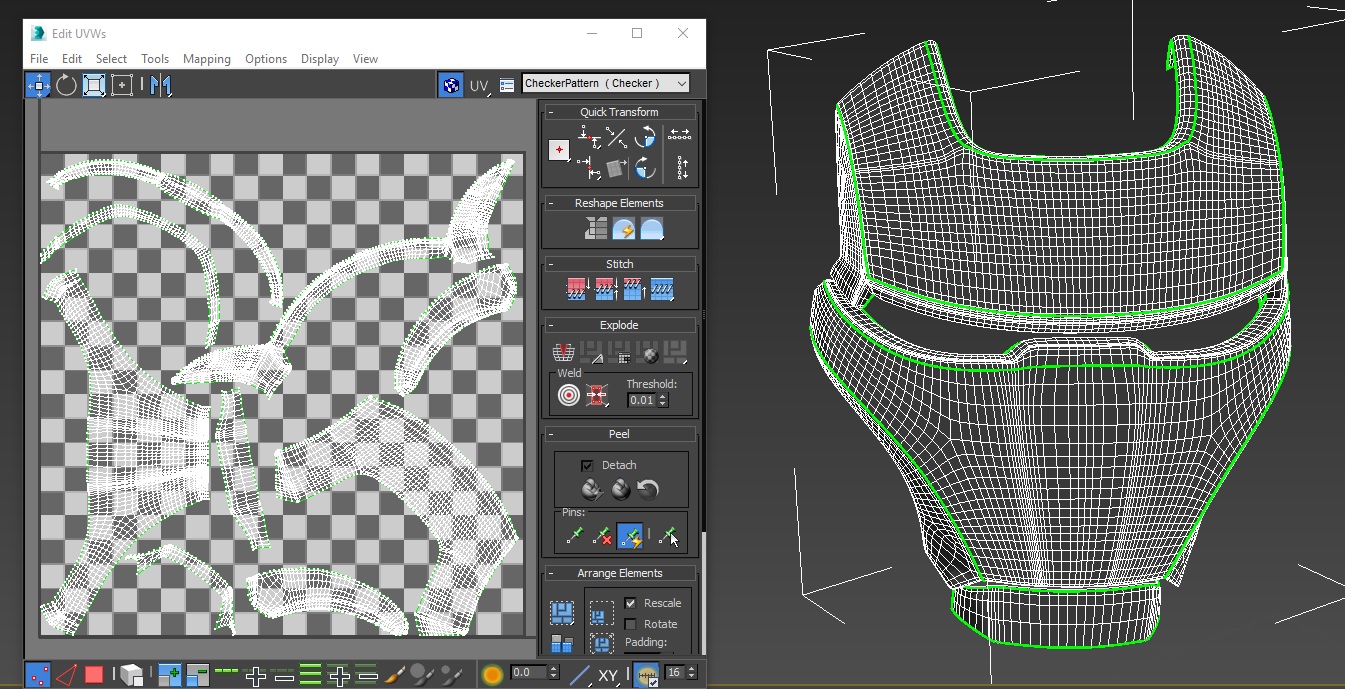Click the weld Threshold value field

click(x=641, y=400)
